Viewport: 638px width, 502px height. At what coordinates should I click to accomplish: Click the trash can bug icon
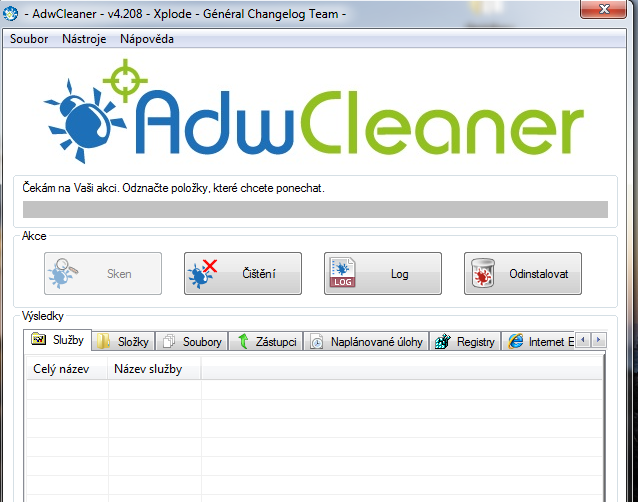[483, 273]
